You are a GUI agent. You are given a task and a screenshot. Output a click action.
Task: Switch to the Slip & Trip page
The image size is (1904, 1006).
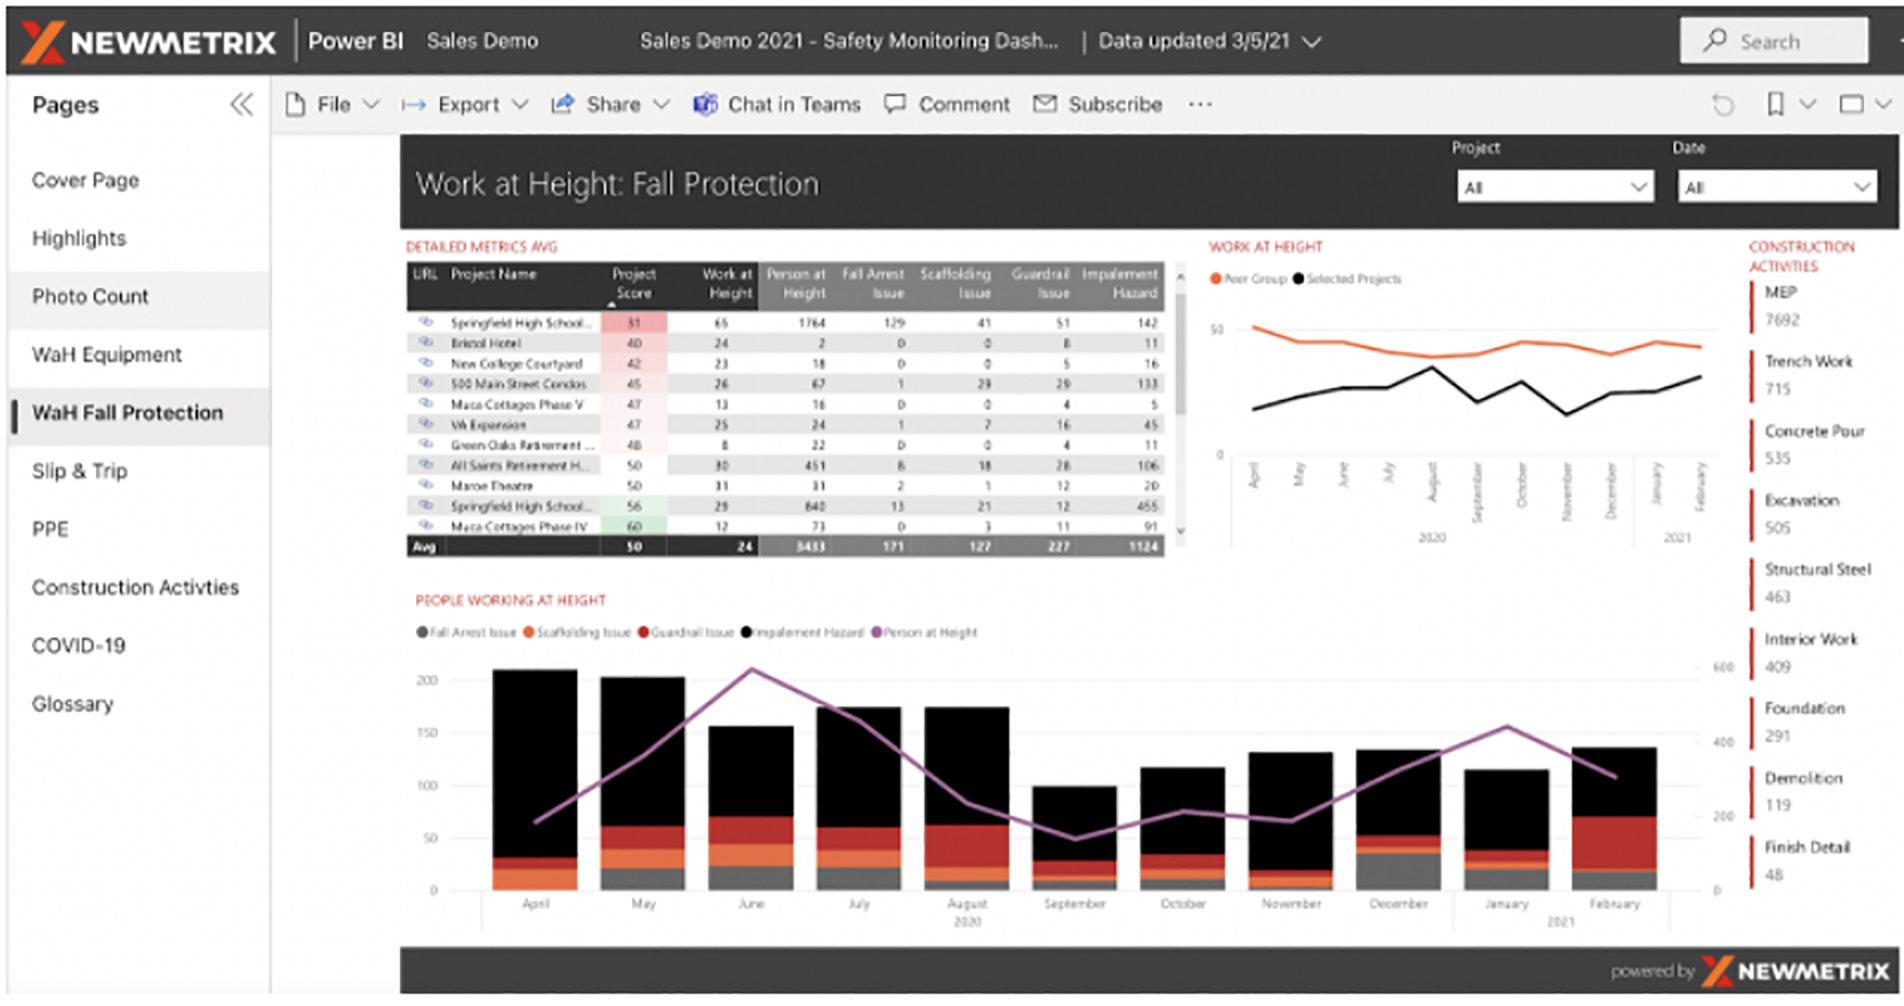tap(79, 471)
